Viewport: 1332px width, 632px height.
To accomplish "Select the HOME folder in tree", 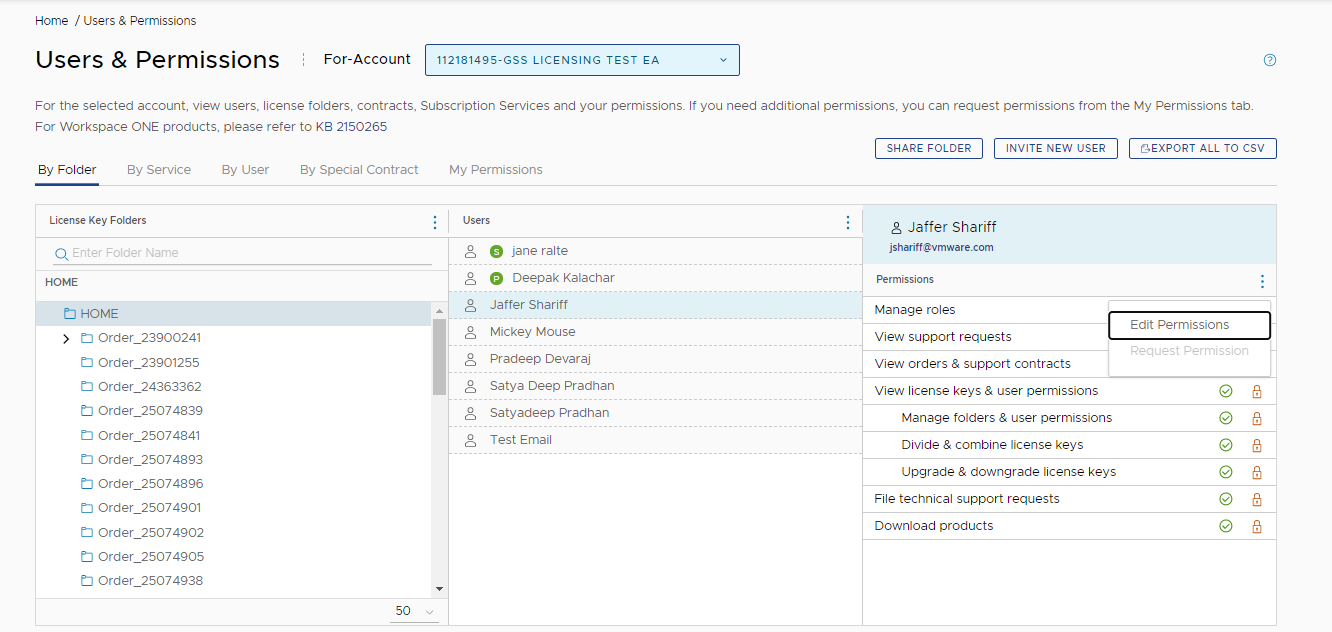I will pos(234,314).
